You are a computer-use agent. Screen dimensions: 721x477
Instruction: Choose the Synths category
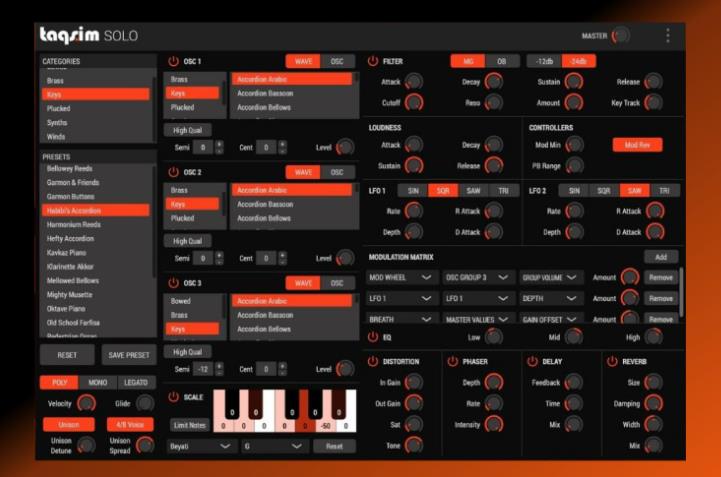tap(96, 122)
